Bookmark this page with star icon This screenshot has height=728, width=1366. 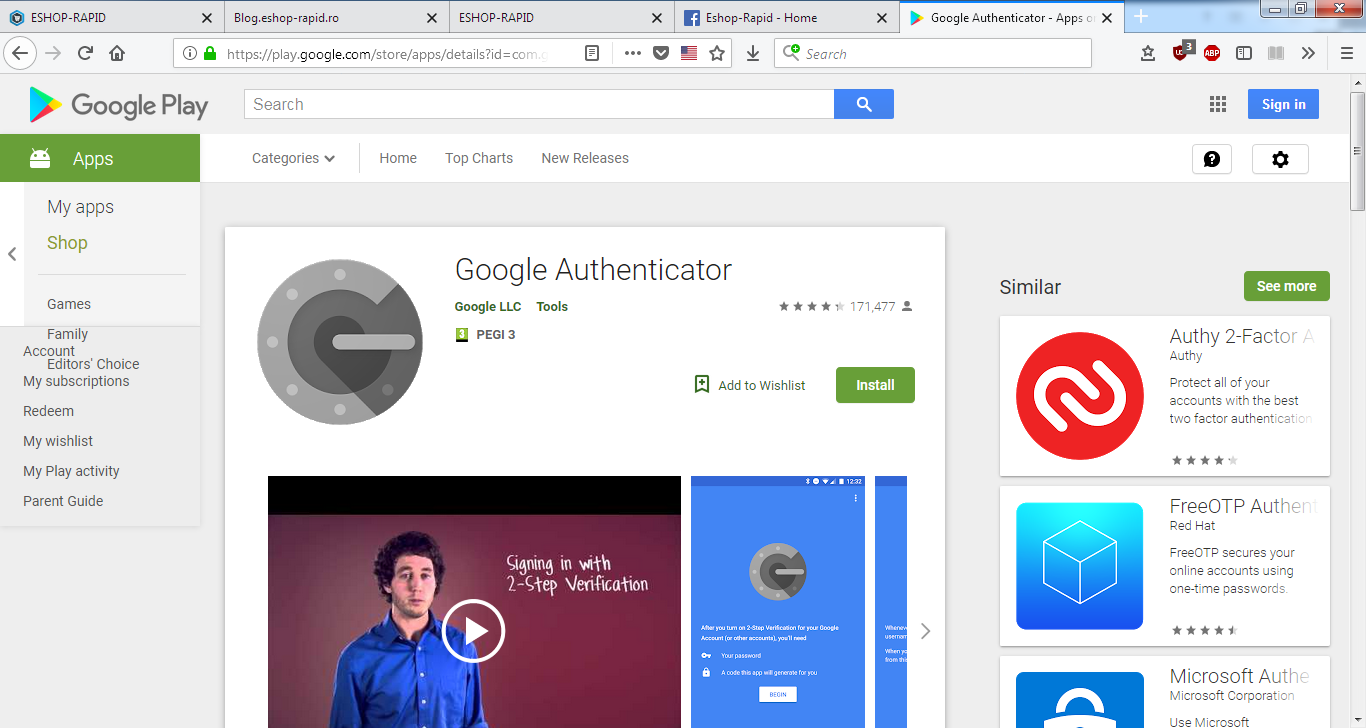point(717,54)
